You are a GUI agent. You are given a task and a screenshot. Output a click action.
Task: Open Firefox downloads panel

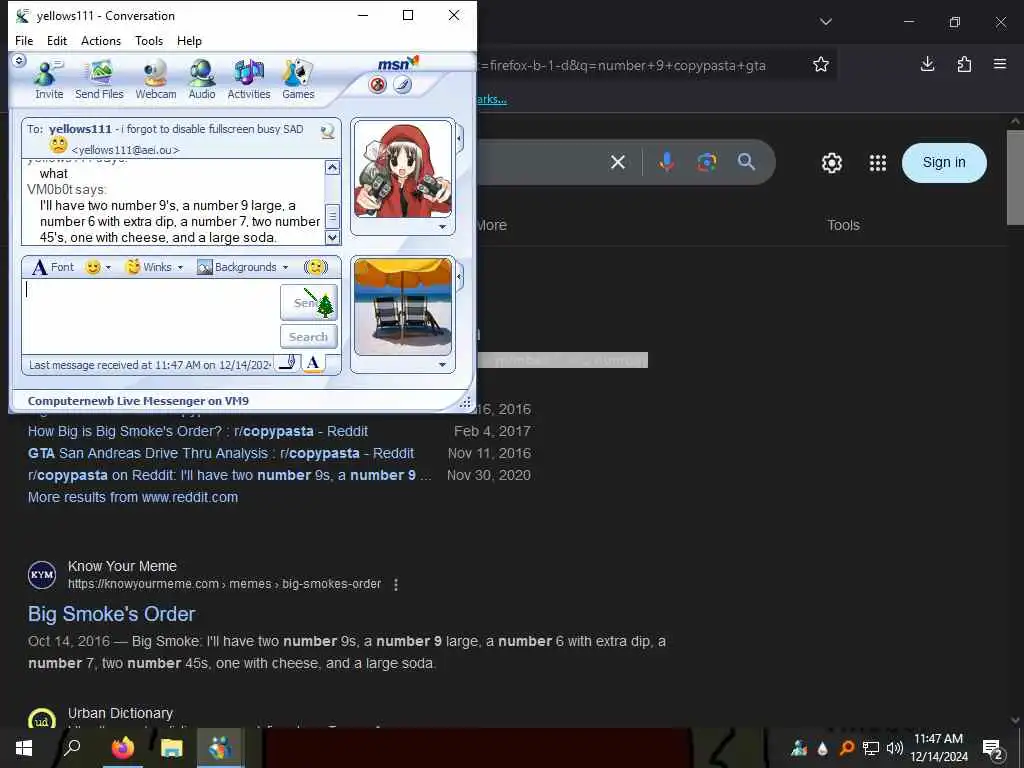[x=927, y=64]
